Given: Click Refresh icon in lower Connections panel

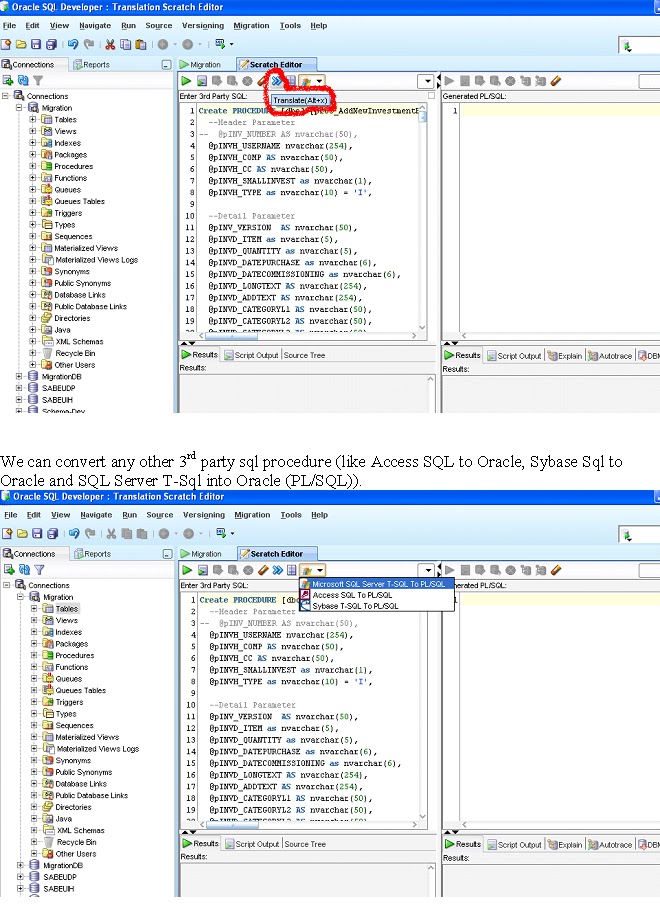Looking at the screenshot, I should (x=24, y=570).
